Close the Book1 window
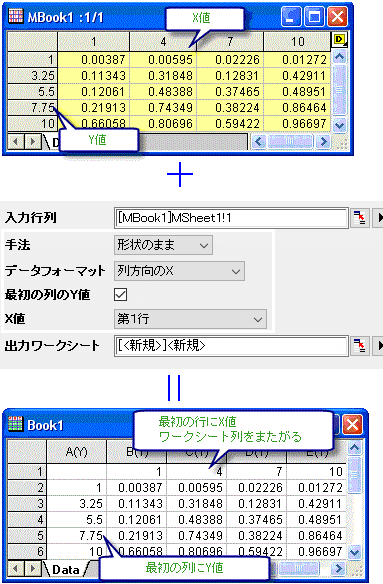 (x=352, y=424)
